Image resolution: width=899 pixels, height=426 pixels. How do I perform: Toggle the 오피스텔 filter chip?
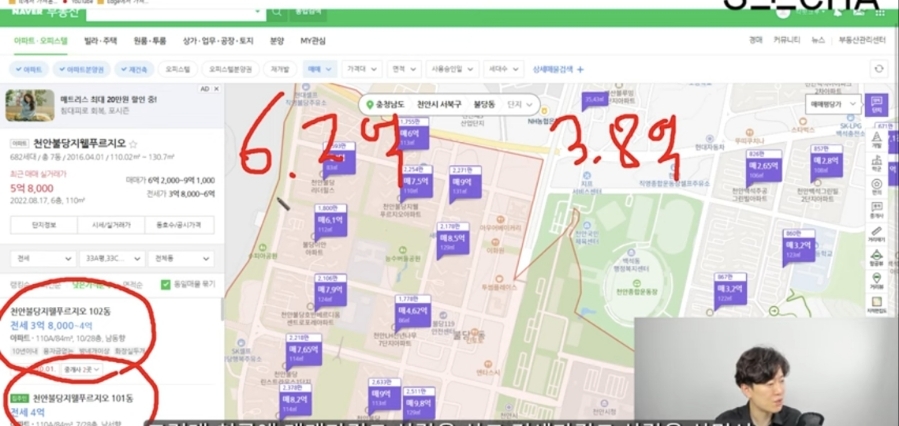click(x=177, y=69)
